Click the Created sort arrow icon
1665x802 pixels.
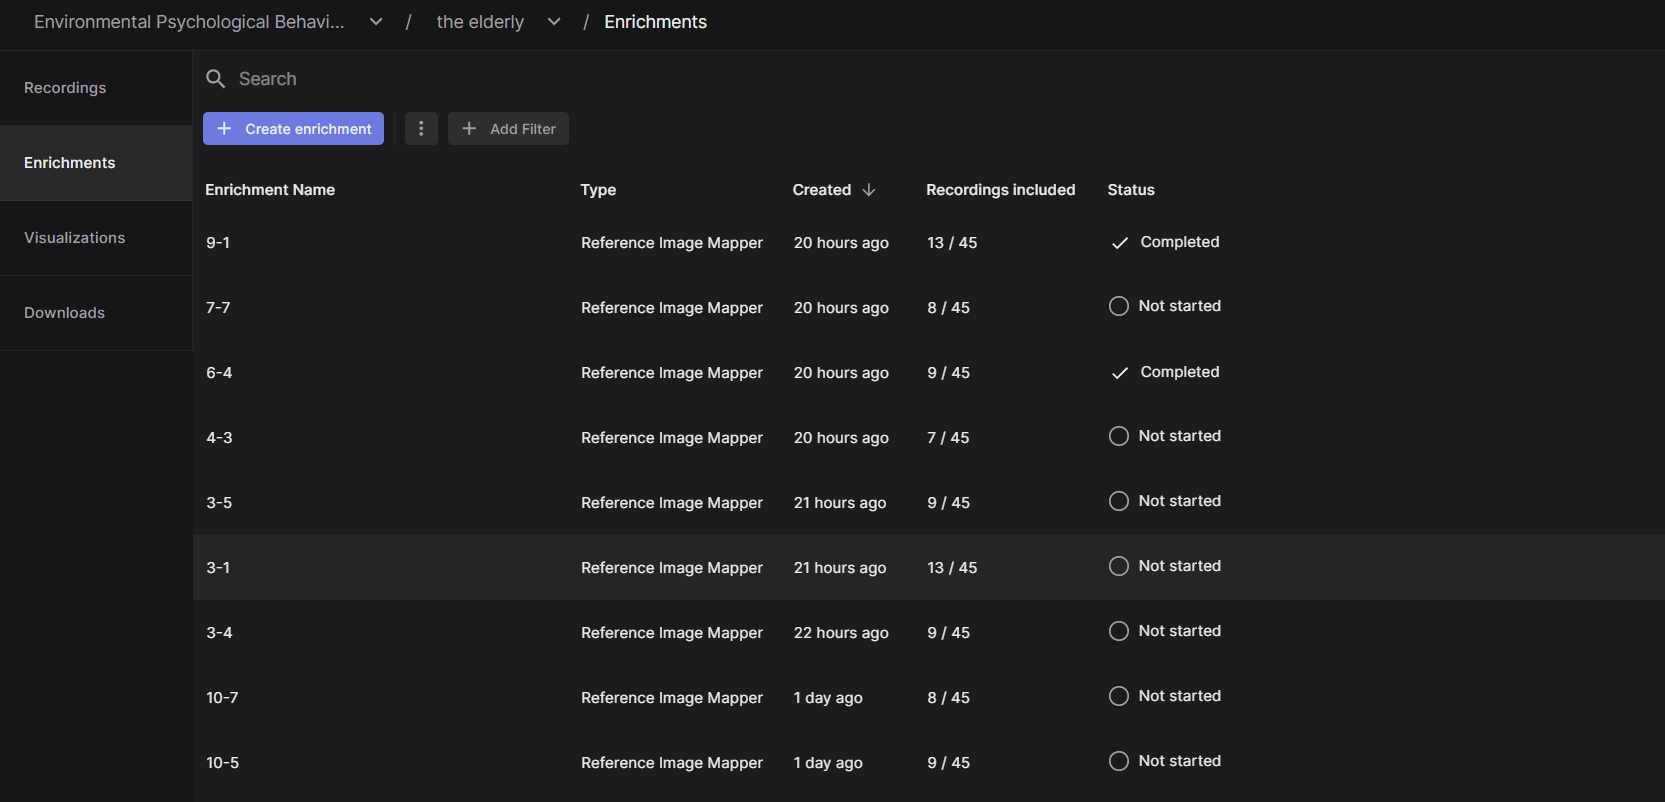tap(869, 189)
